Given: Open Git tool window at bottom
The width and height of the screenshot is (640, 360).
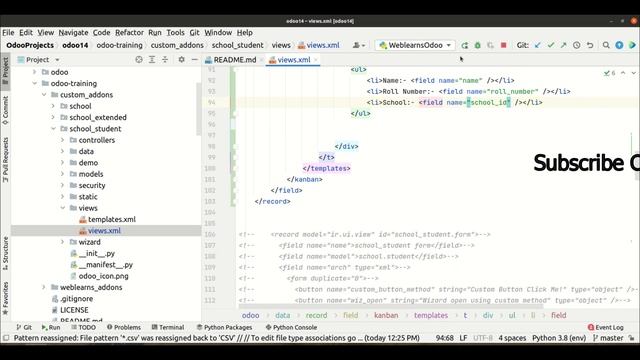Looking at the screenshot, I should coord(24,327).
